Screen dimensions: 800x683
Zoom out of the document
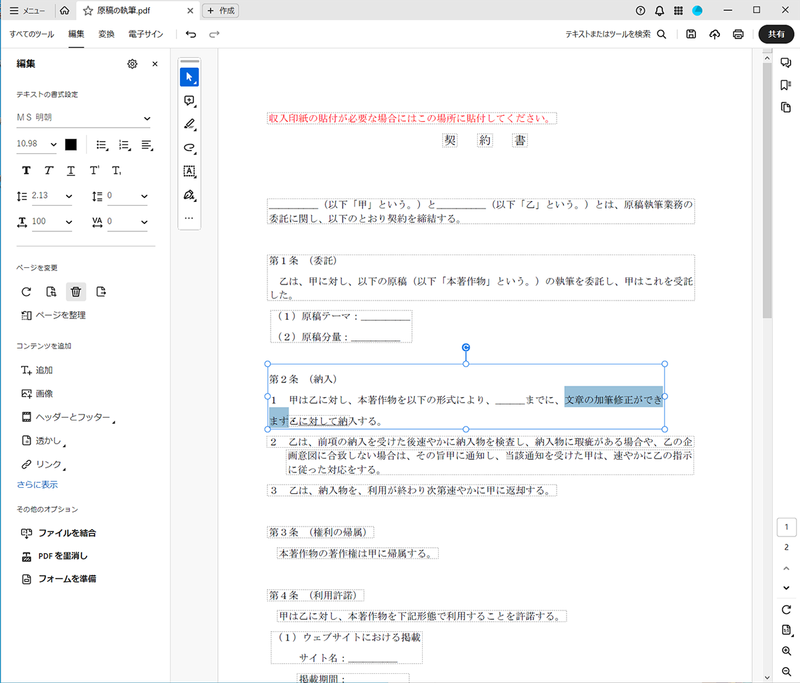786,672
